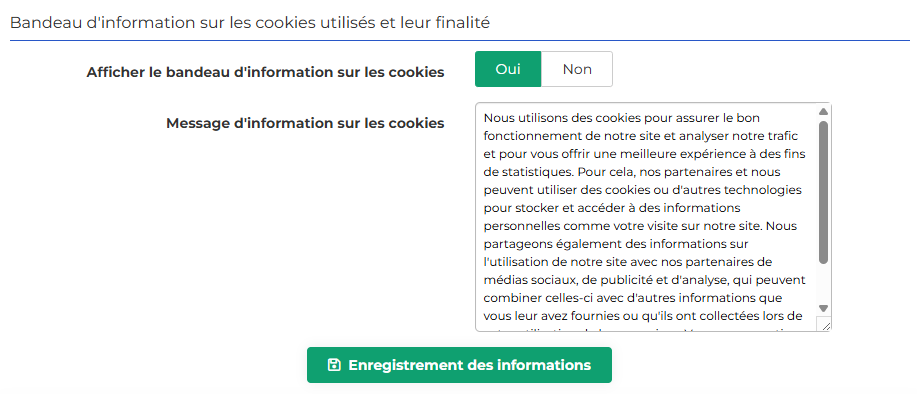Click scrollbar track below the thumb
Image resolution: width=917 pixels, height=394 pixels.
tap(823, 284)
